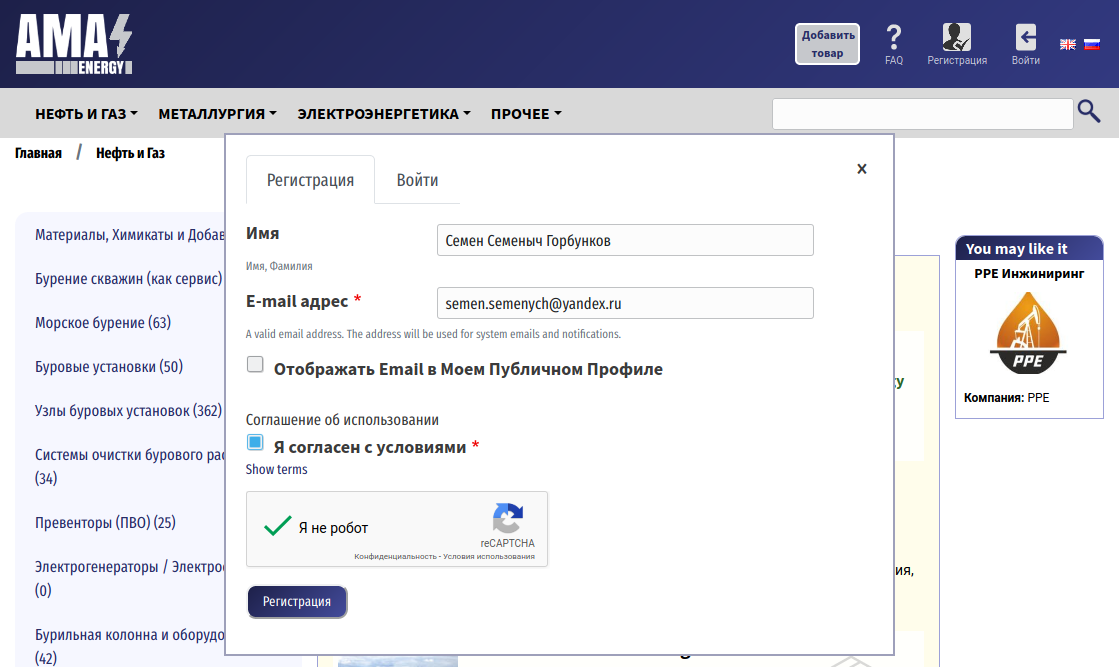Open the PPE company logo image

click(1028, 333)
